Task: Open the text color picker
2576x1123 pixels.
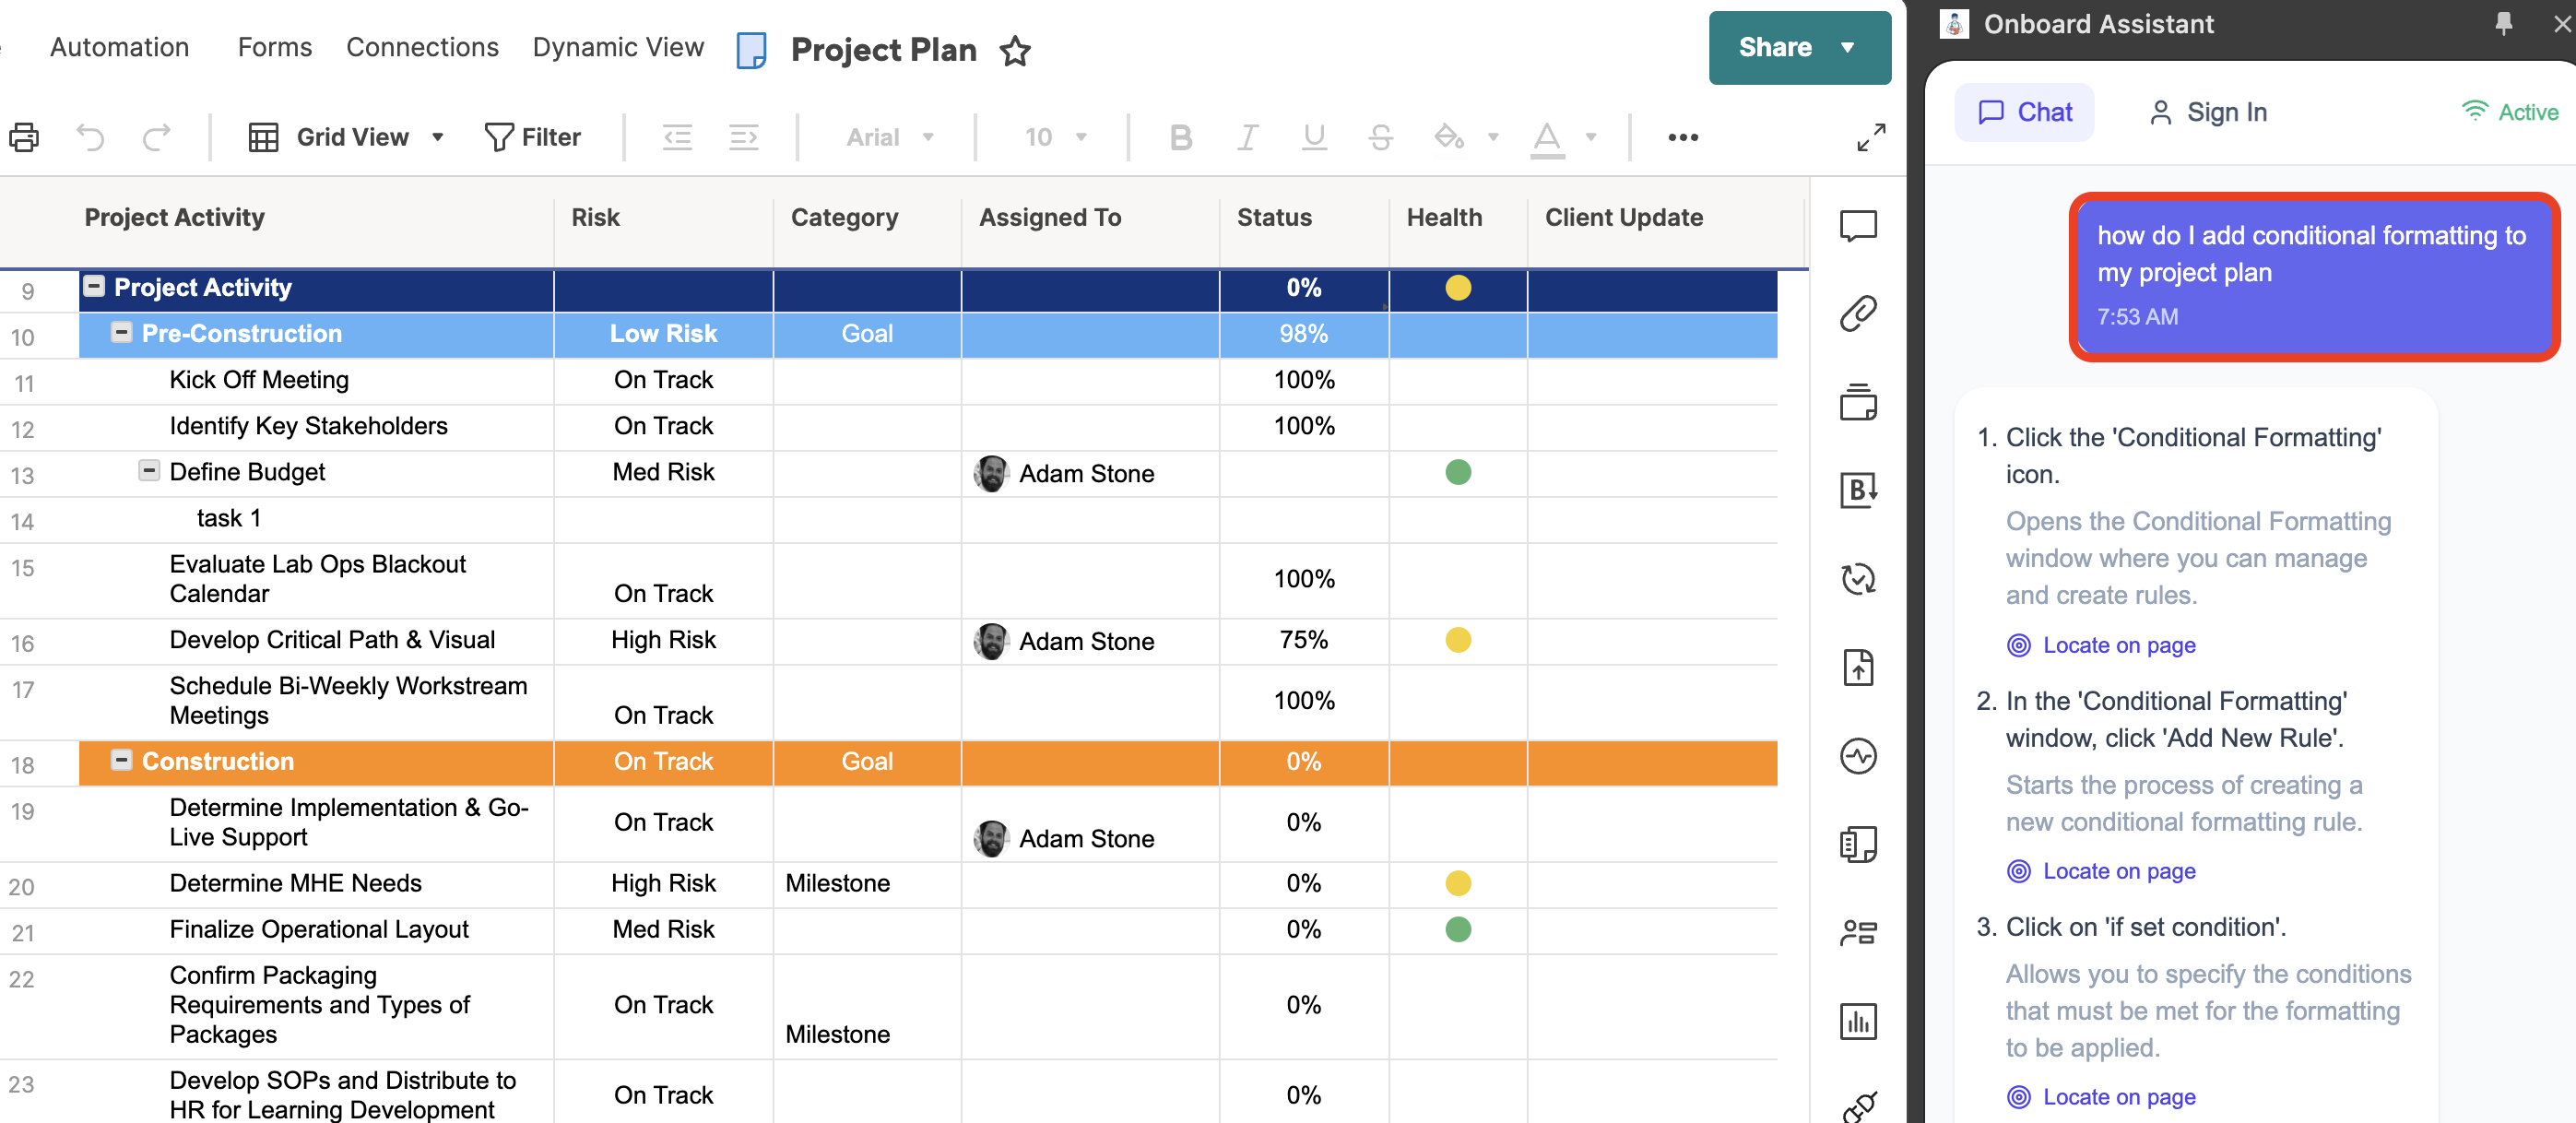Action: click(1546, 137)
